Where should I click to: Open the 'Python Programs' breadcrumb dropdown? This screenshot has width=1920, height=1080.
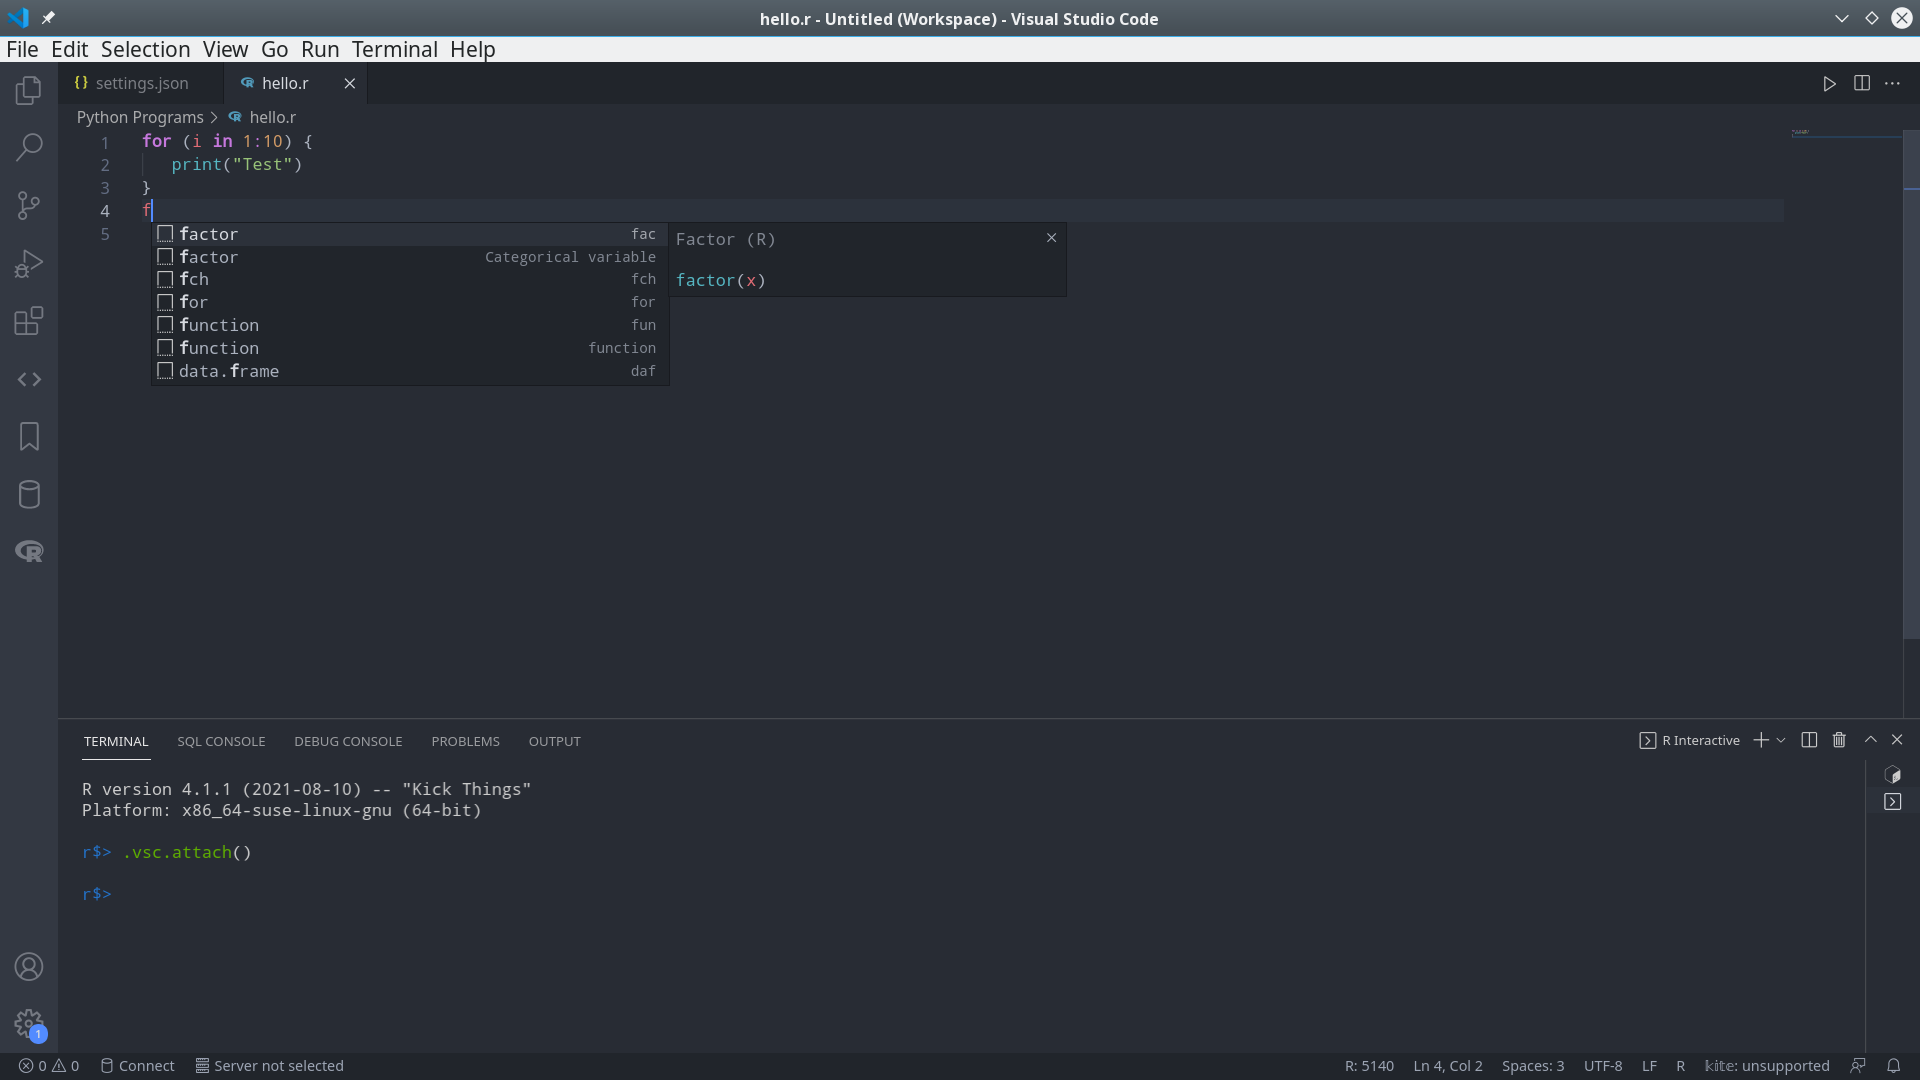pyautogui.click(x=138, y=117)
